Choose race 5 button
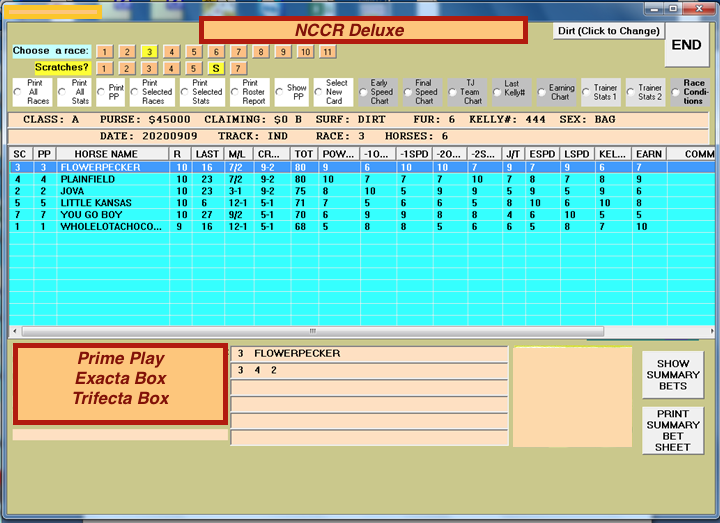720x523 pixels. (194, 51)
